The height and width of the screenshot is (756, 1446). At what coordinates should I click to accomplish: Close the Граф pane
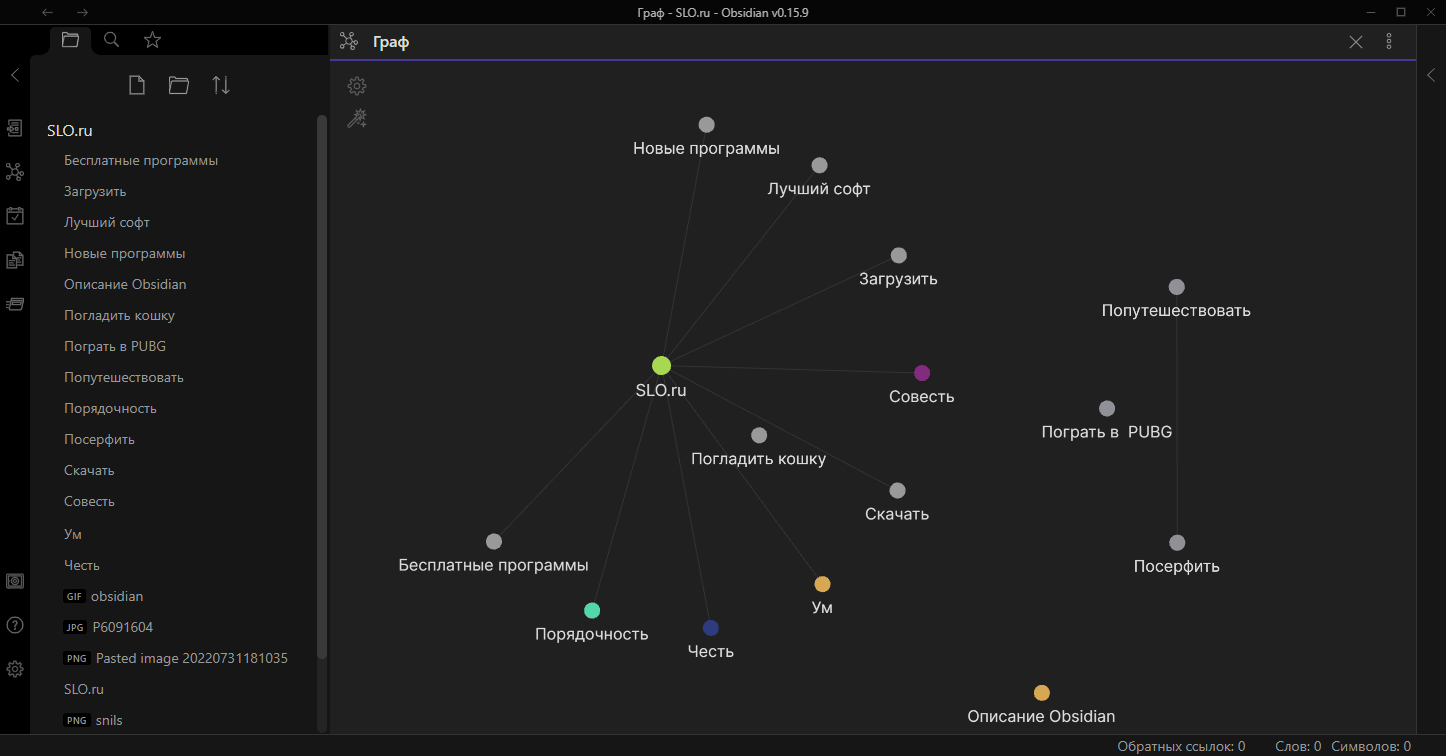(x=1356, y=41)
